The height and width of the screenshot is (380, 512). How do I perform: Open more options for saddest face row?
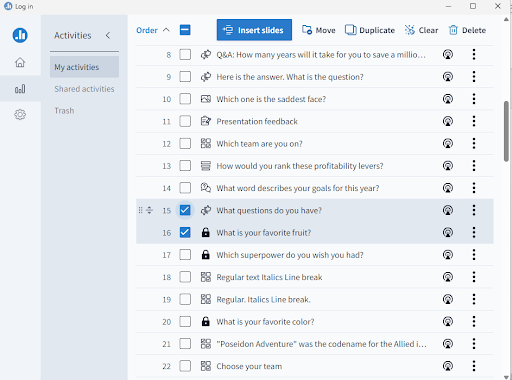[x=474, y=99]
